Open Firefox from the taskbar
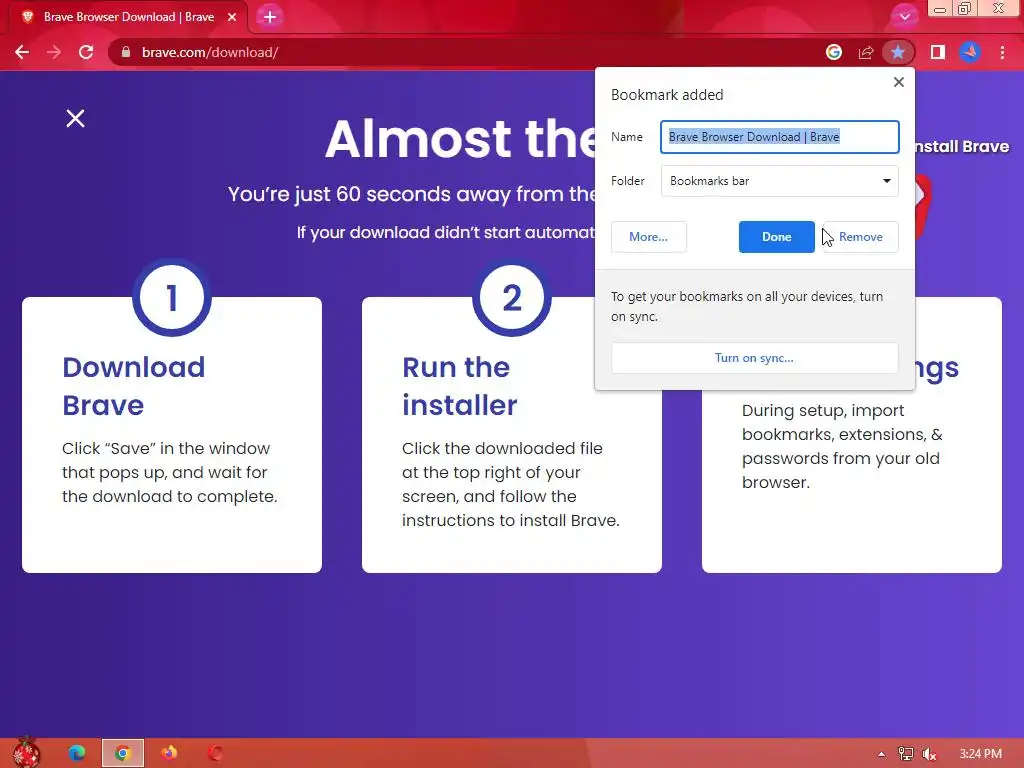The height and width of the screenshot is (768, 1024). 169,753
